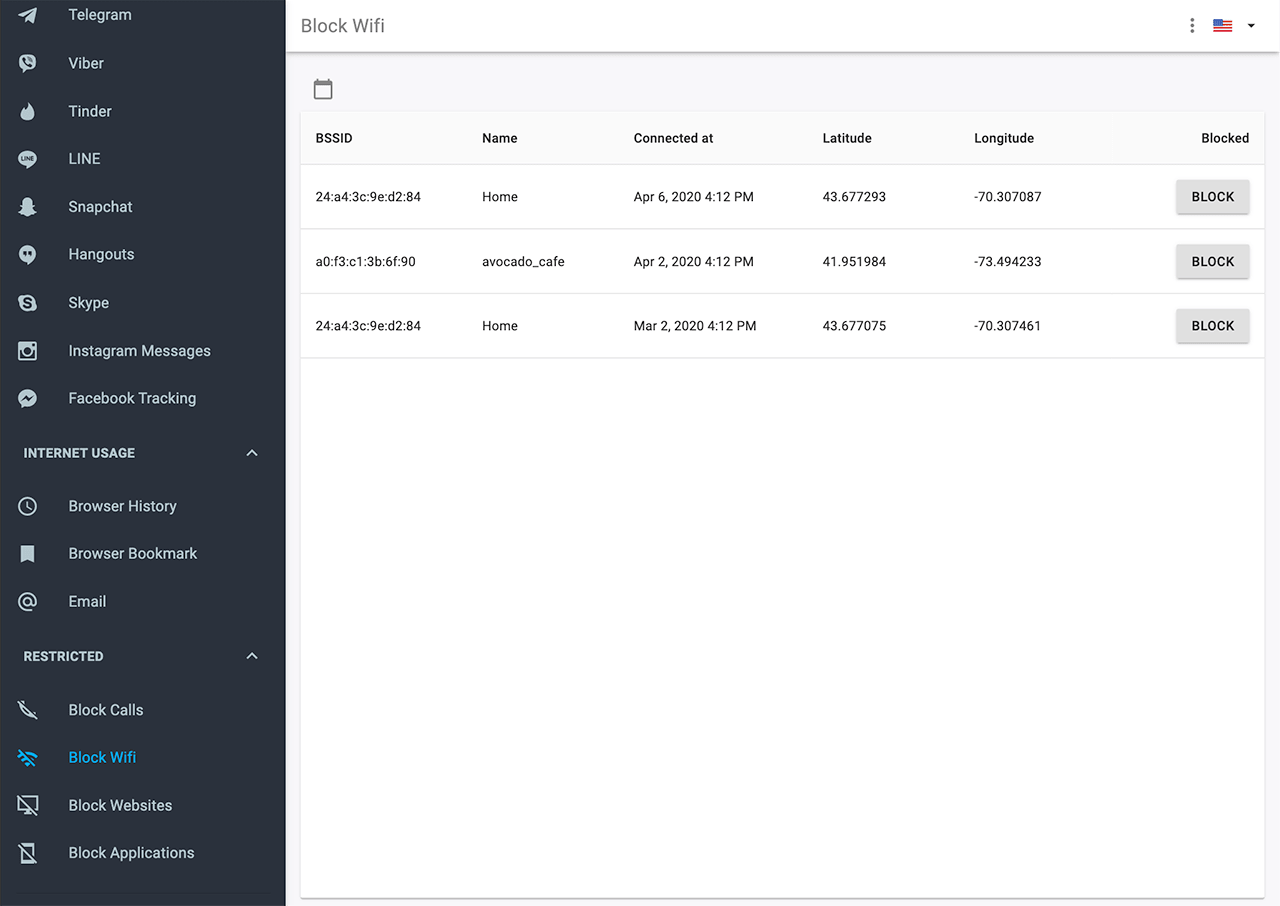Screen dimensions: 1280x906
Task: Open the calendar date filter icon
Action: (x=323, y=89)
